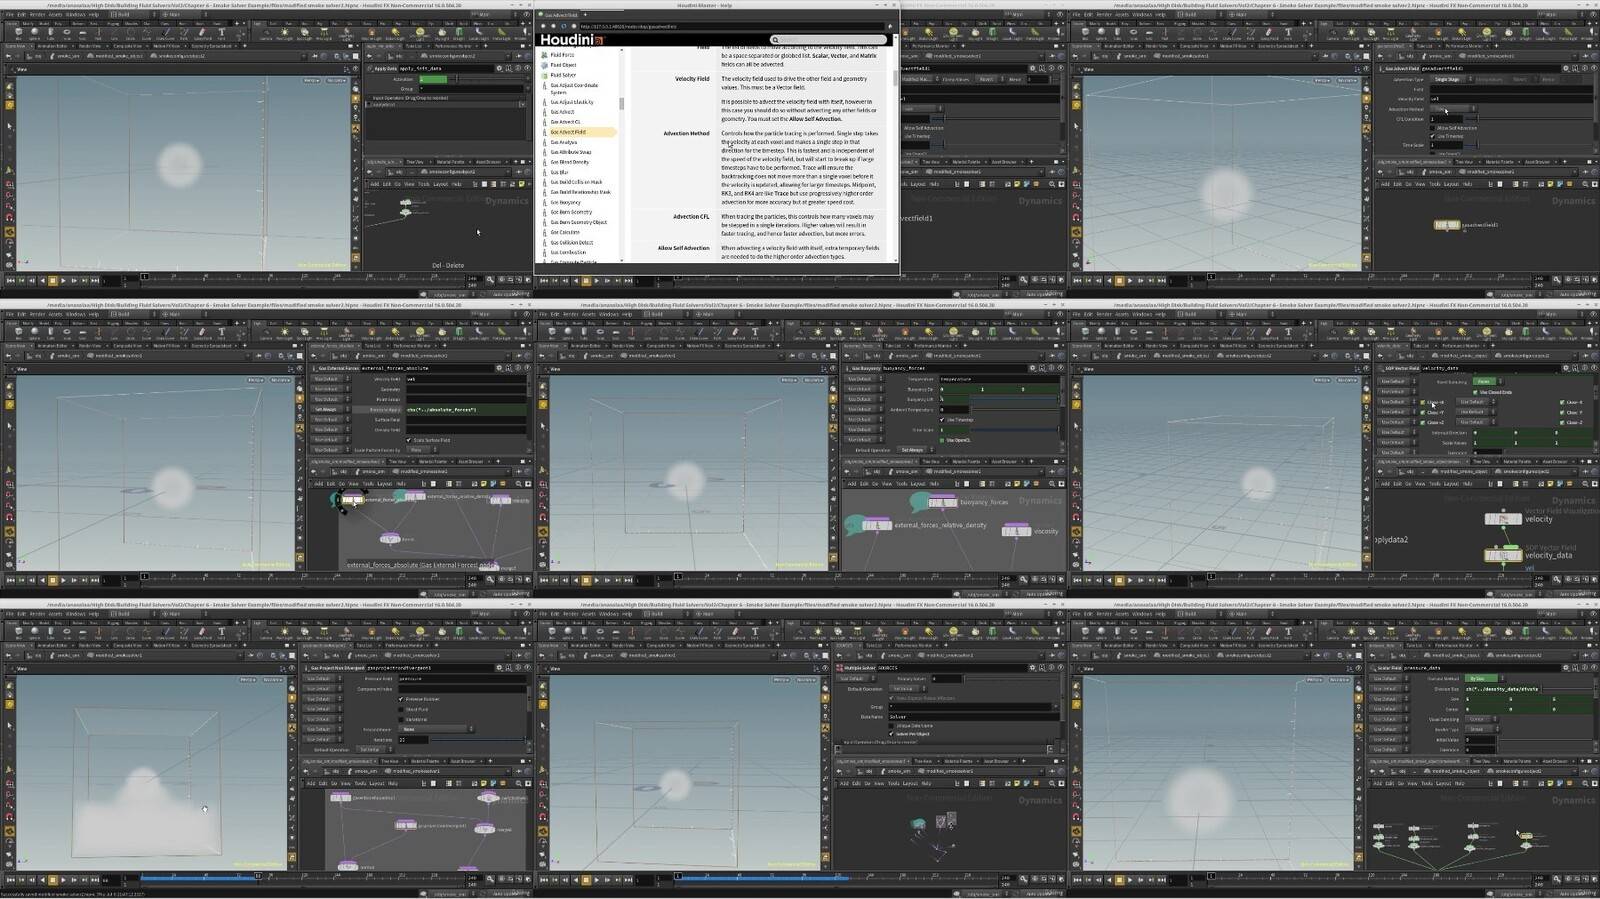Open the Gas Calculate help sidebar link
Screen dimensions: 1600x899
tap(565, 232)
